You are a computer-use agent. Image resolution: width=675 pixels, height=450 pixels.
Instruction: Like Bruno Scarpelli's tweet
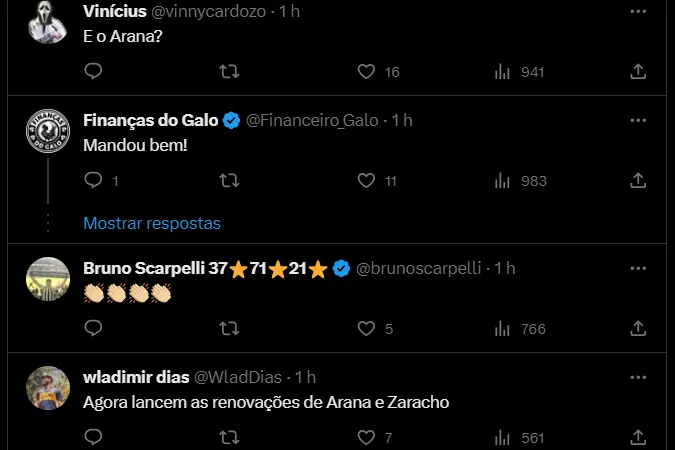(366, 328)
